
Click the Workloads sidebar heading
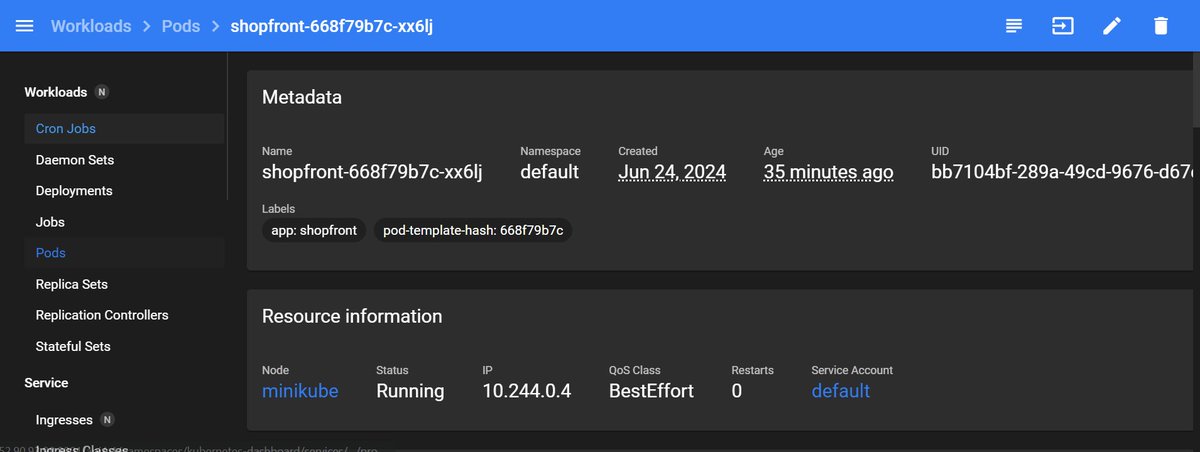56,92
